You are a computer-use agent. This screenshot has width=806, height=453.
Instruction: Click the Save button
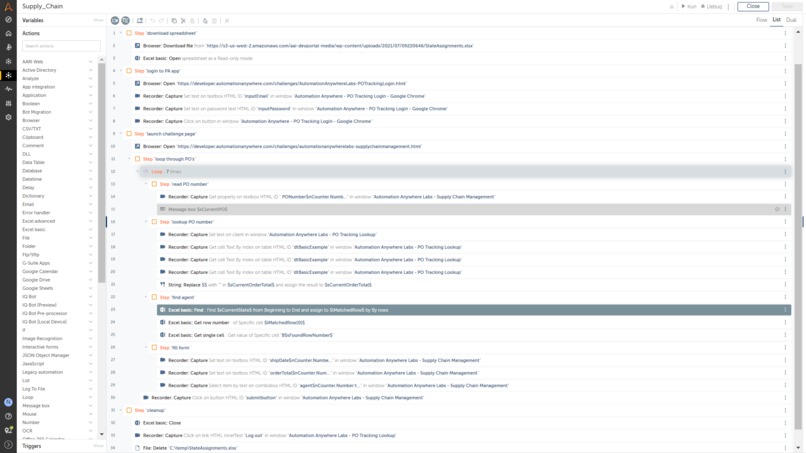click(786, 6)
